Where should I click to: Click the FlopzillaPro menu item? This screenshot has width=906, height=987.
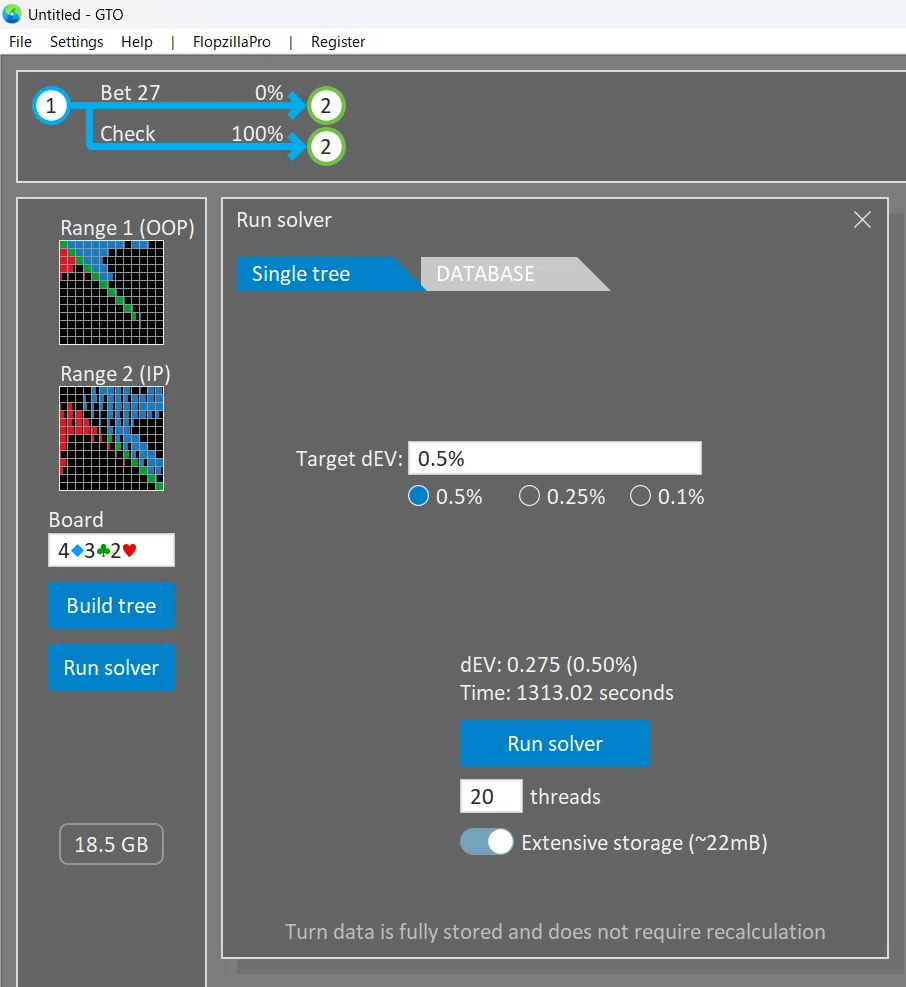tap(232, 42)
